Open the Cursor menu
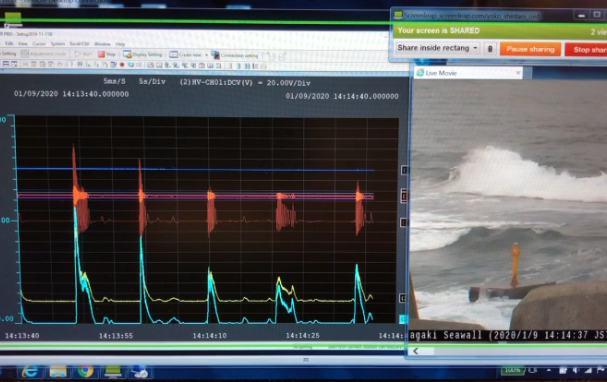Viewport: 607px width, 382px height. [x=39, y=44]
